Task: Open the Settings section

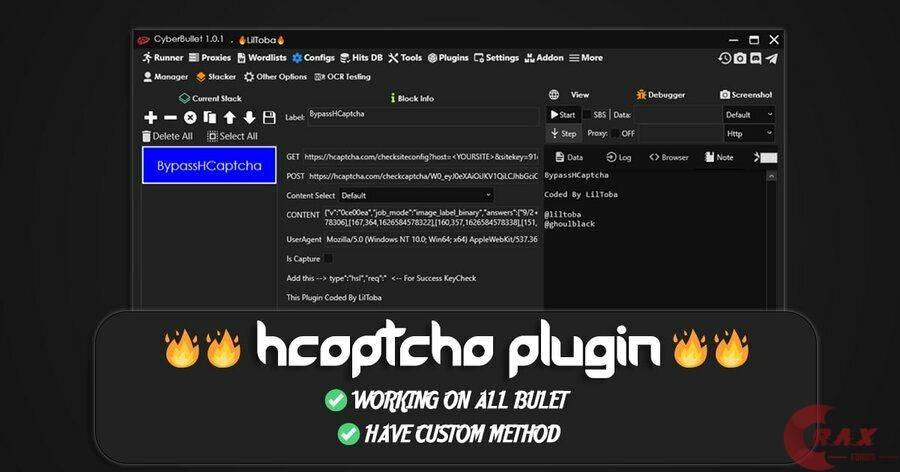Action: pos(496,57)
